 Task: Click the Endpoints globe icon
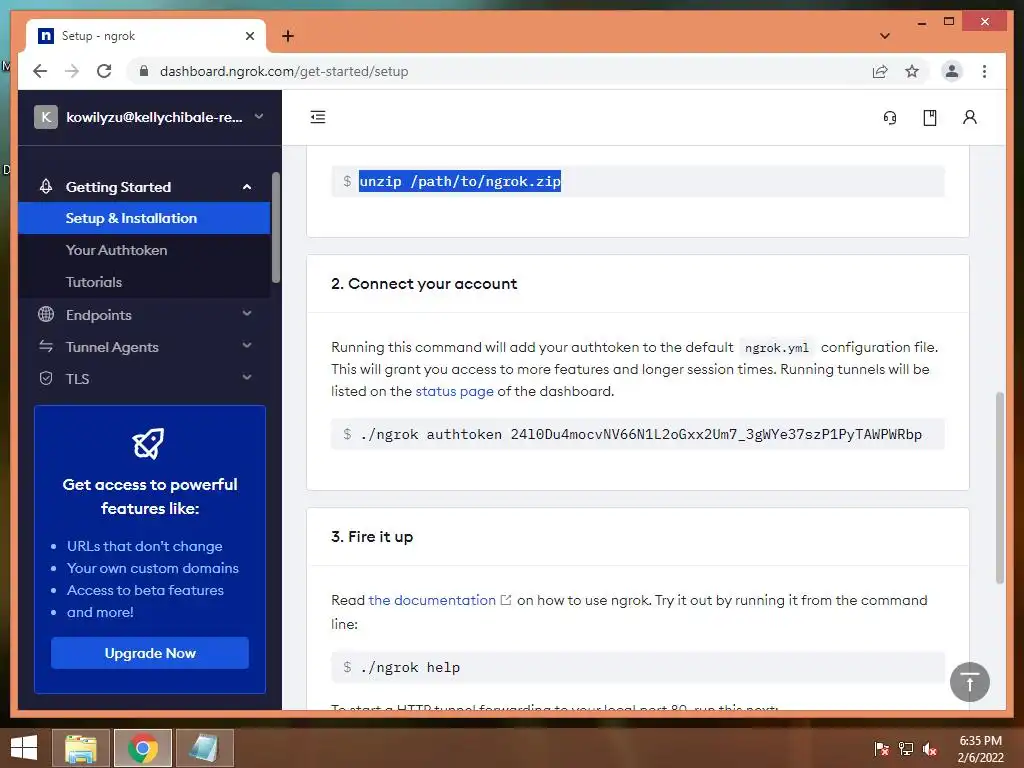tap(46, 314)
